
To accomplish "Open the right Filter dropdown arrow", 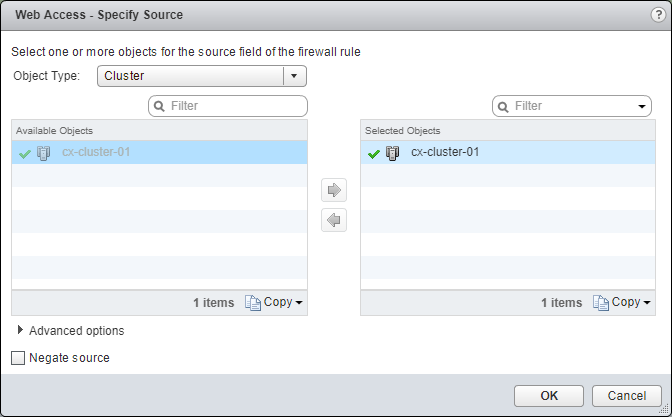I will click(x=641, y=106).
